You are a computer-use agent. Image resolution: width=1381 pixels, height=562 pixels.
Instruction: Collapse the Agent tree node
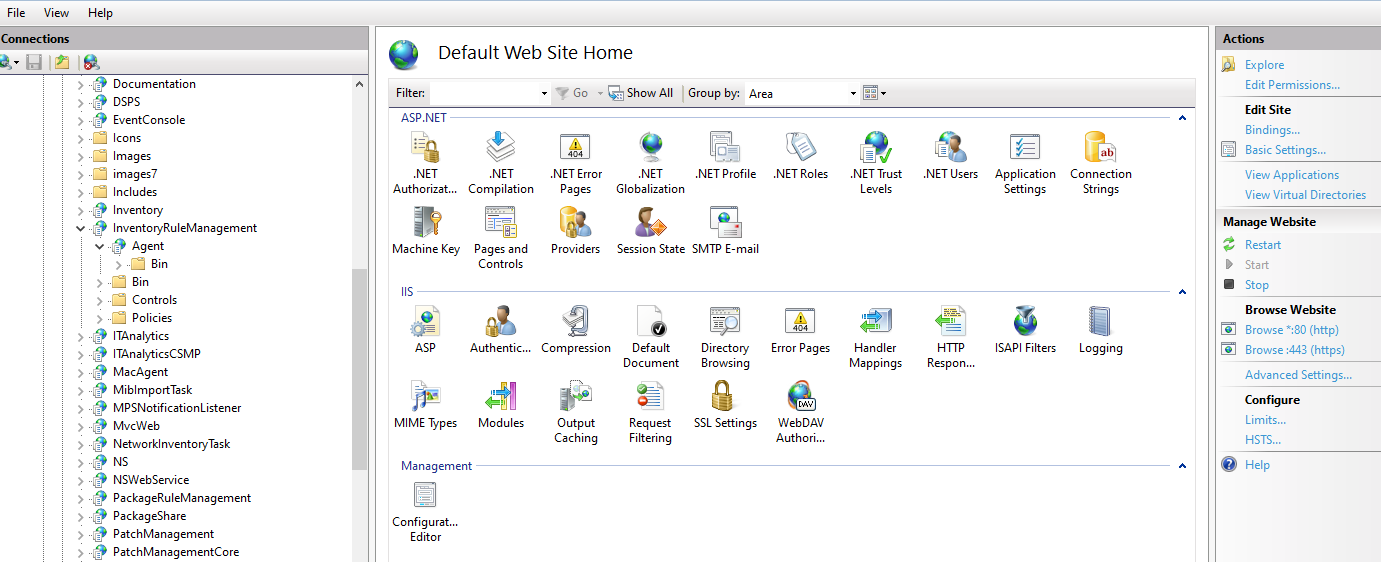click(100, 246)
